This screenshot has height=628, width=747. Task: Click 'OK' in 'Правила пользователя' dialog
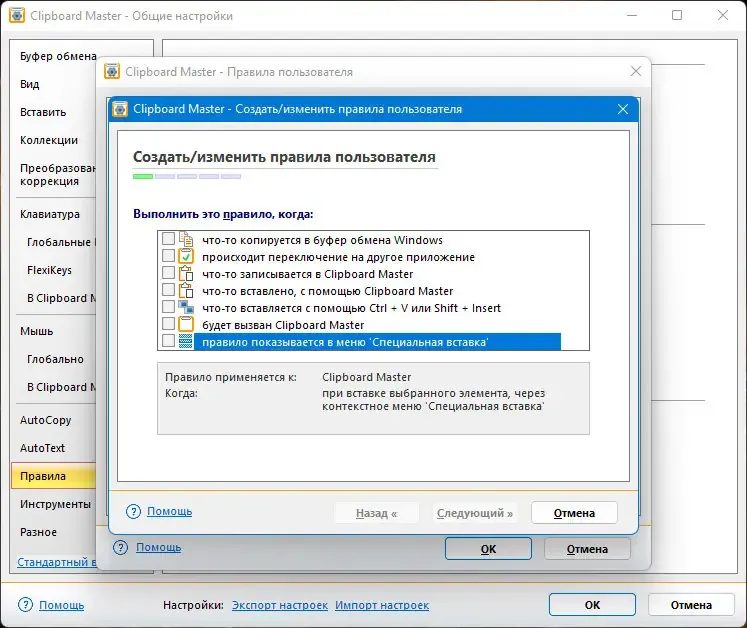(488, 549)
